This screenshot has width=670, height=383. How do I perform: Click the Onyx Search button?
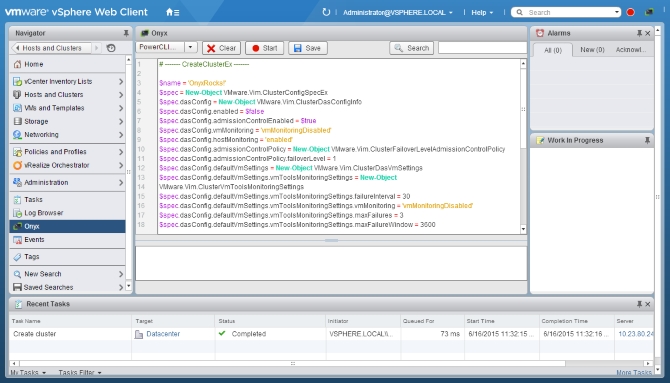411,48
